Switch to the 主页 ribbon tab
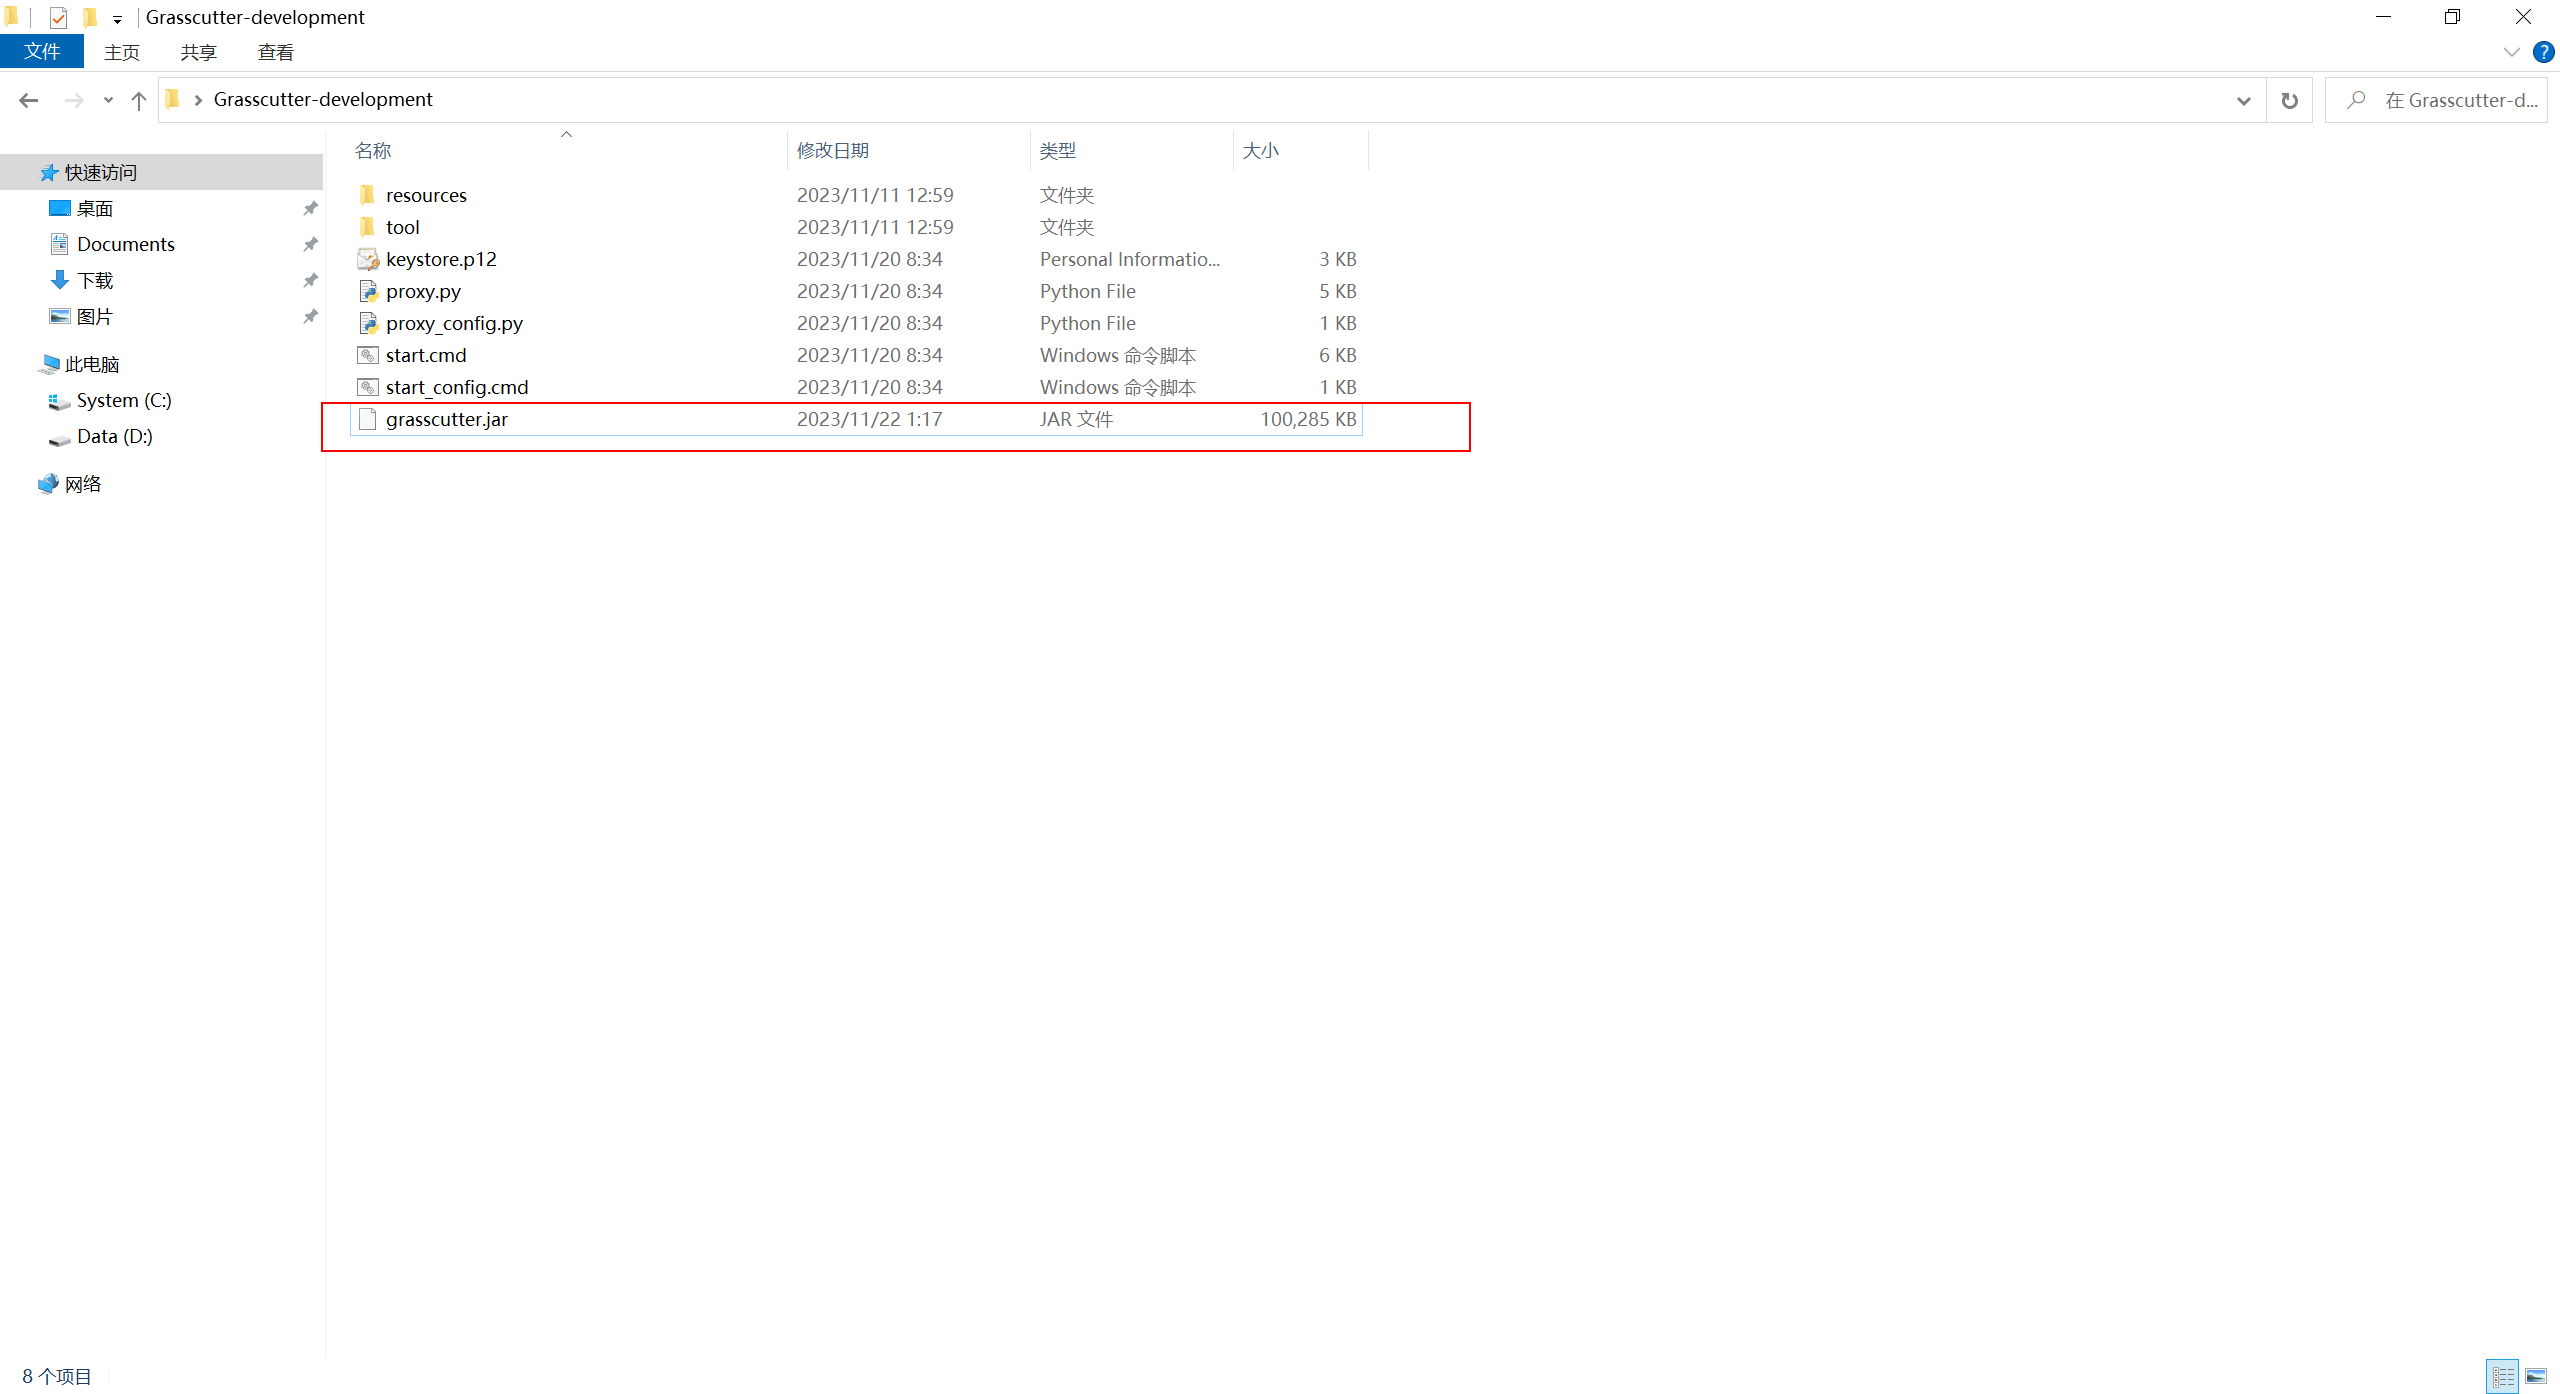Screen dimensions: 2560x1394 [122, 52]
